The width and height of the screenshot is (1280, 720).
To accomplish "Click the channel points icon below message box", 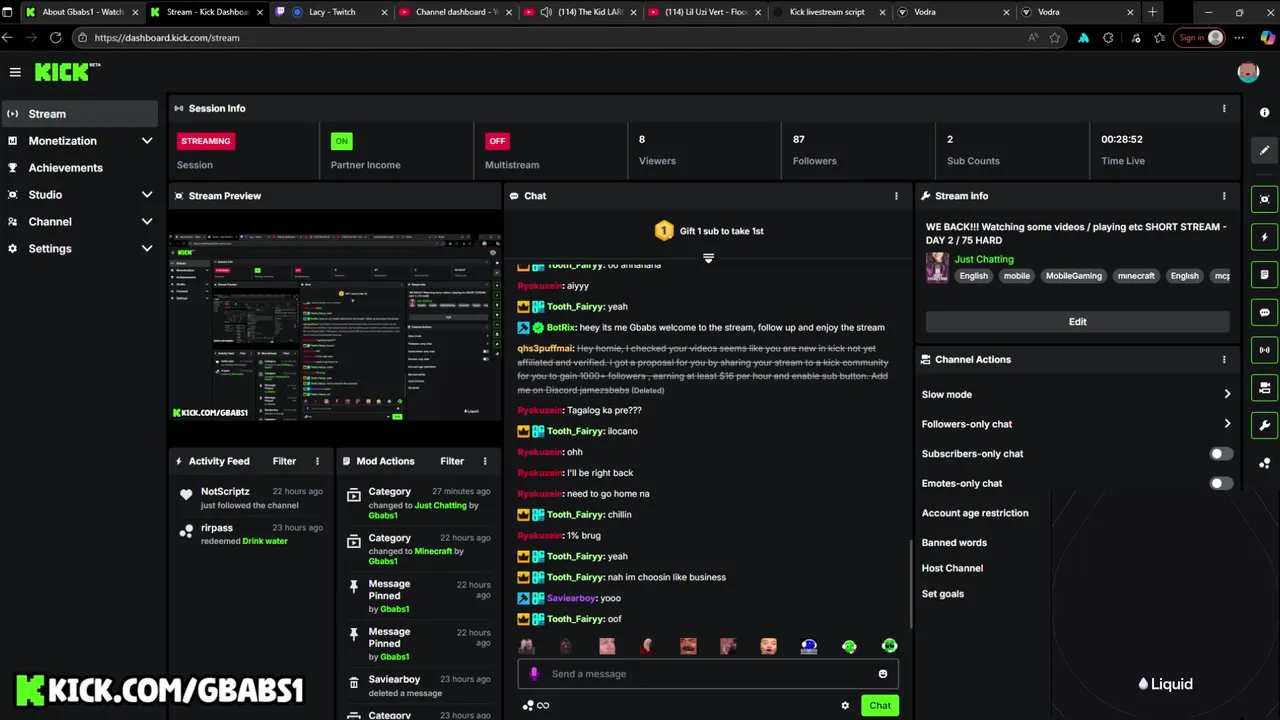I will [529, 705].
